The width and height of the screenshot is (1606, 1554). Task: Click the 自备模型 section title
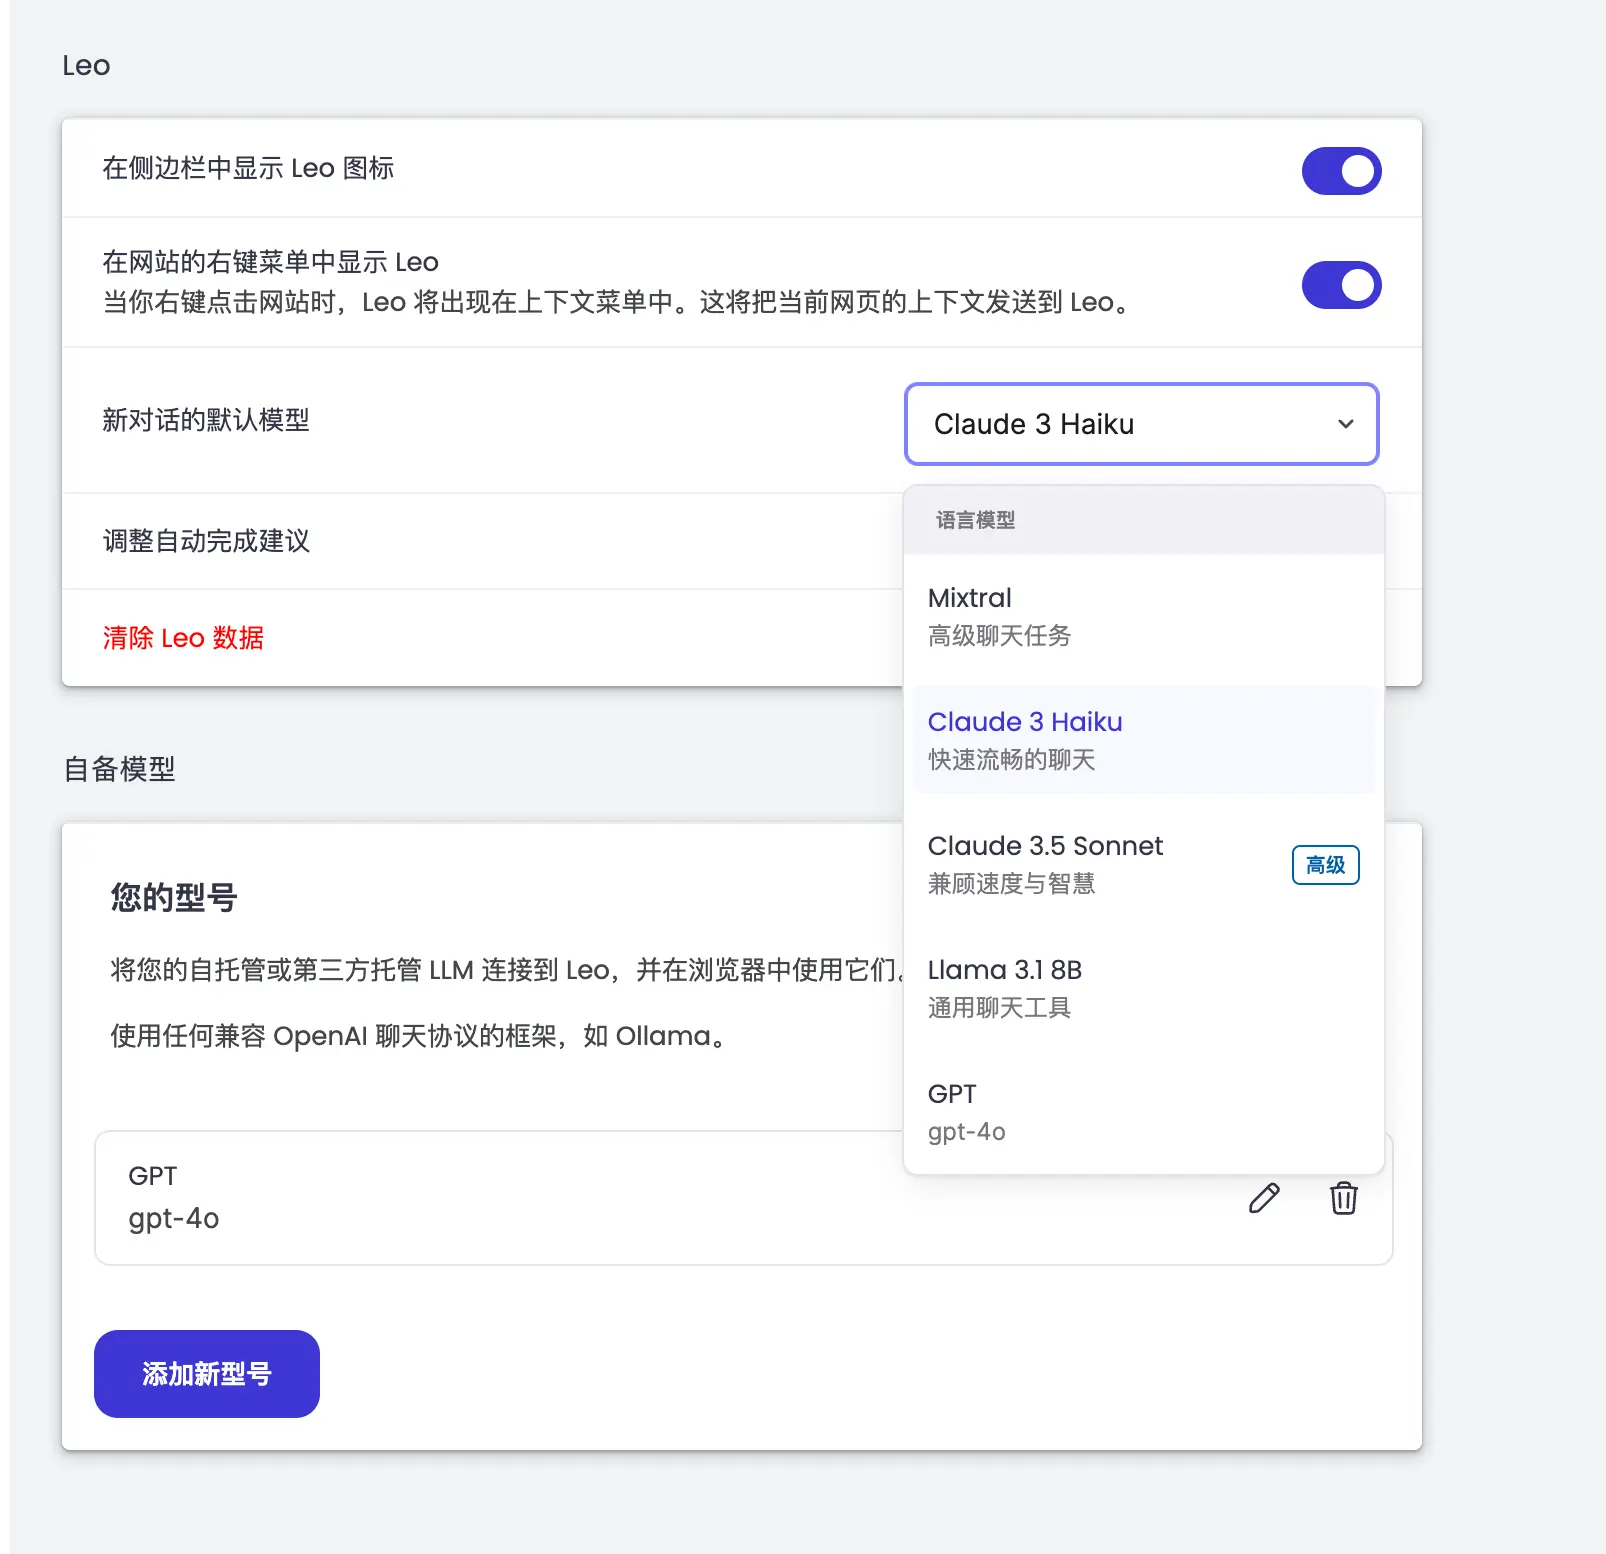[119, 769]
